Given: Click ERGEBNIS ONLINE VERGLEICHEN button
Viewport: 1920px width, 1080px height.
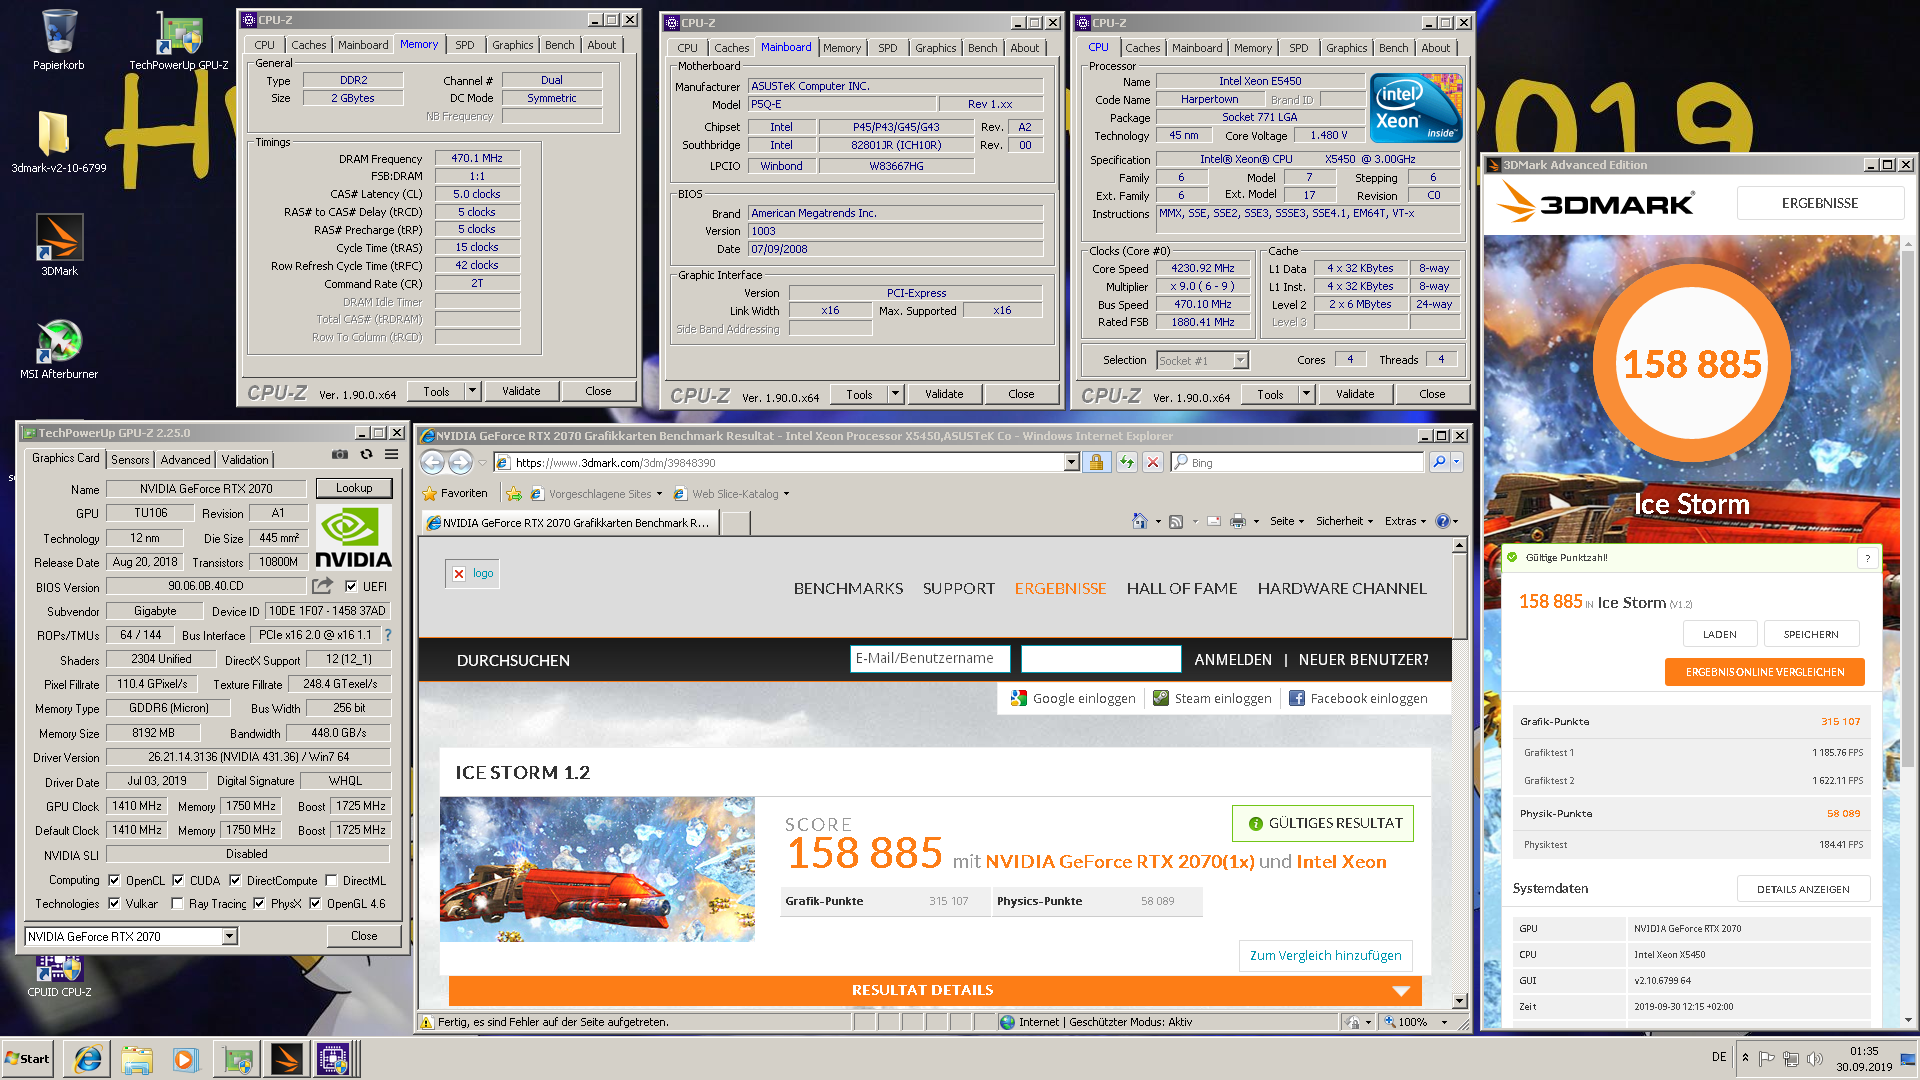Looking at the screenshot, I should click(1765, 672).
